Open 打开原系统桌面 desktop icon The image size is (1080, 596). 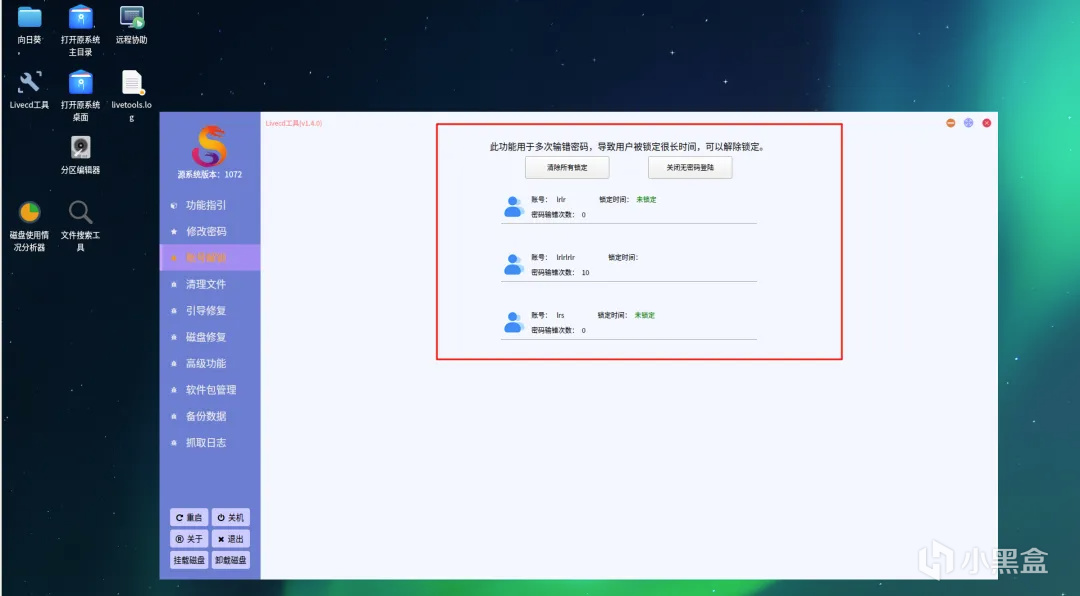[81, 83]
